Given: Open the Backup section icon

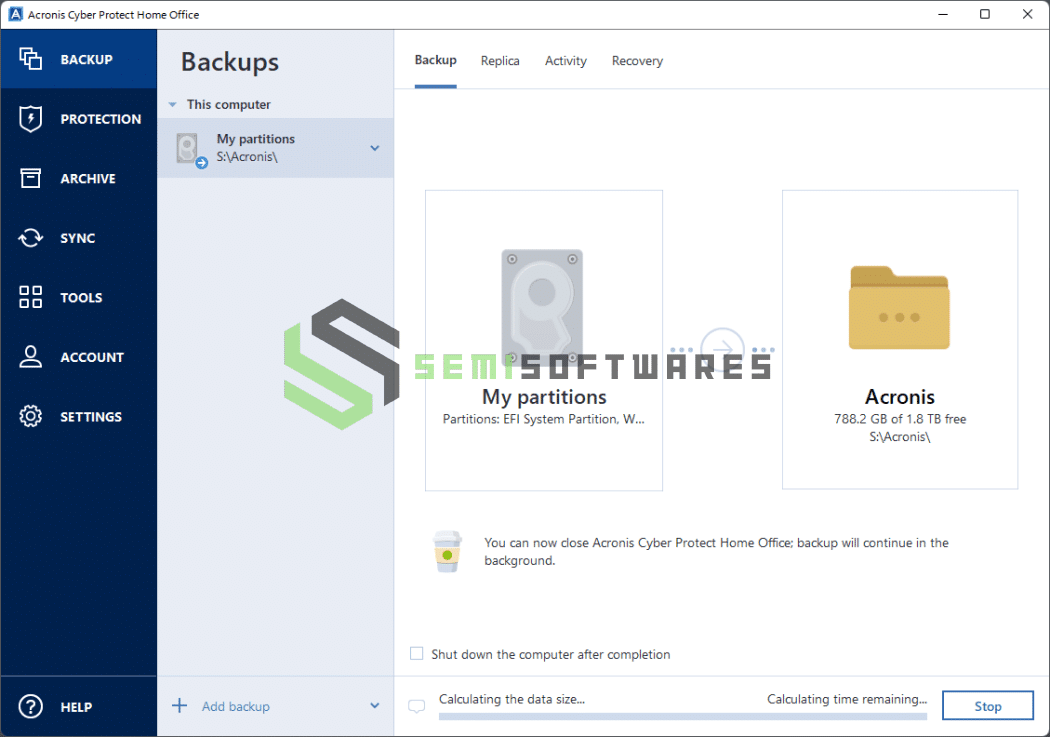Looking at the screenshot, I should point(30,59).
